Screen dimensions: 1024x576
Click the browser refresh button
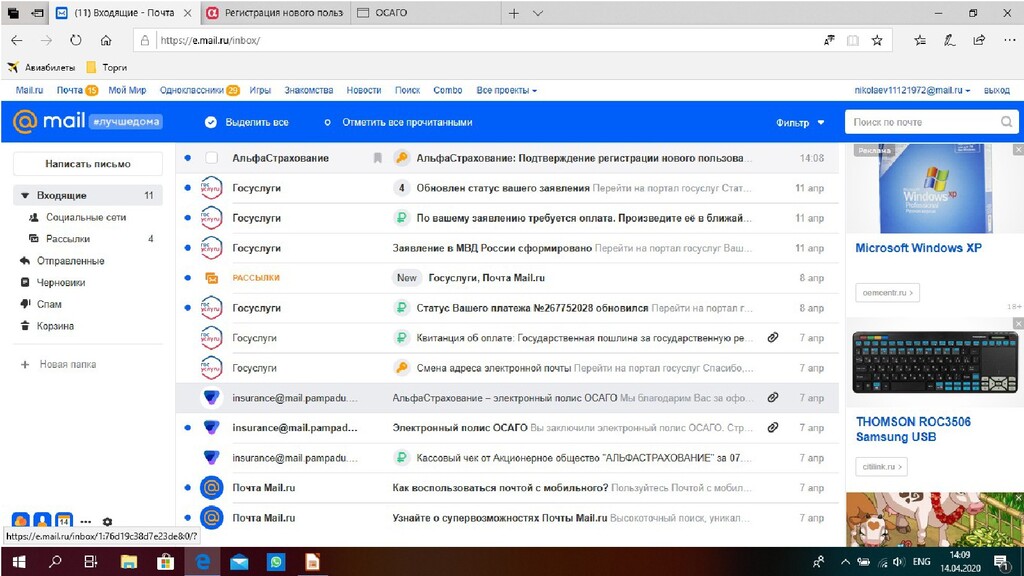tap(76, 40)
